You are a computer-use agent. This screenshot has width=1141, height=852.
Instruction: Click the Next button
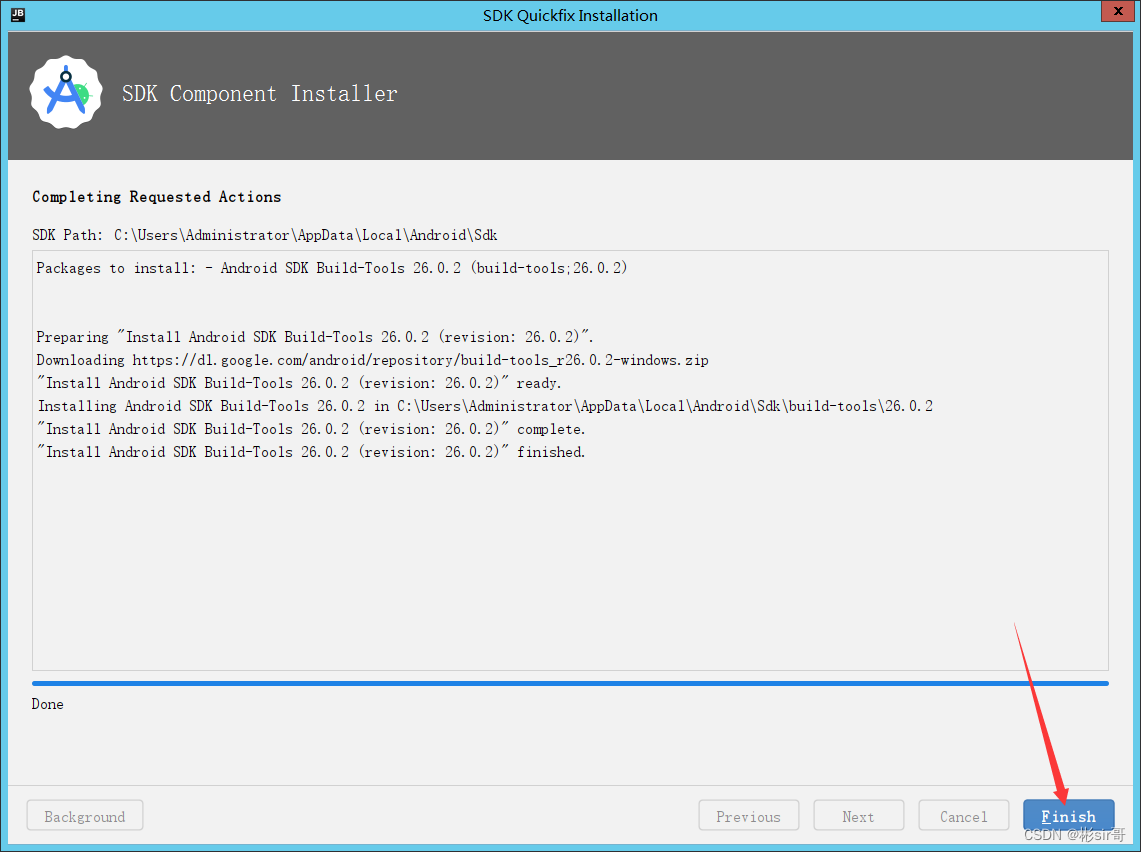859,816
